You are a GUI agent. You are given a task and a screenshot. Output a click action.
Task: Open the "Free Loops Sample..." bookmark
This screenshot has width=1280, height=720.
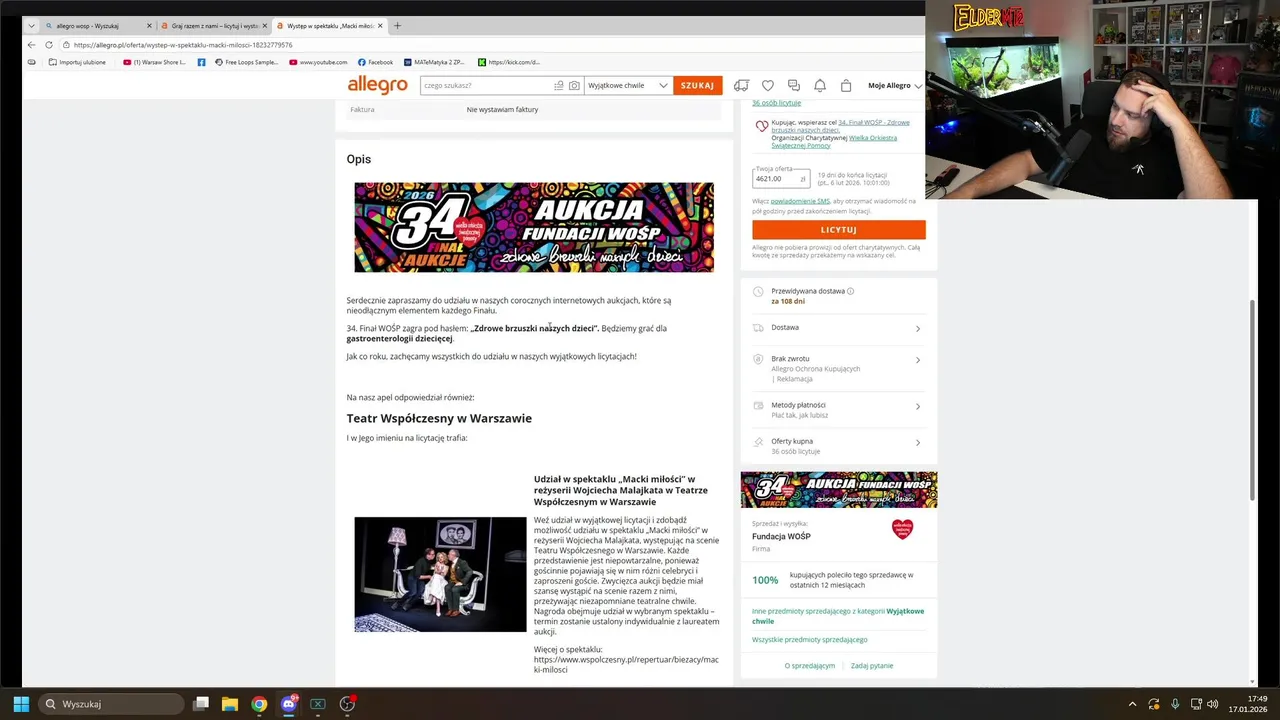(247, 62)
